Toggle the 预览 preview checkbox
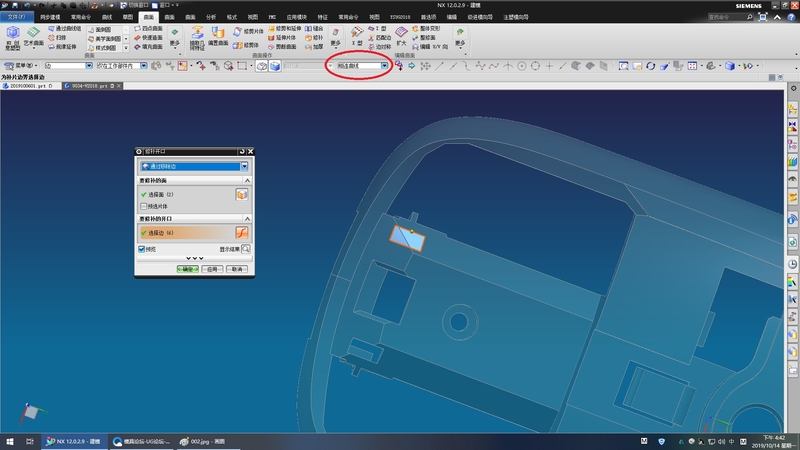 [x=141, y=249]
